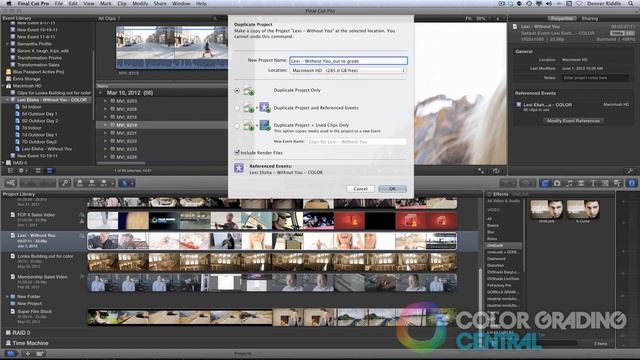This screenshot has height=360, width=640.
Task: Select the blue Select tool arrow
Action: pyautogui.click(x=124, y=183)
